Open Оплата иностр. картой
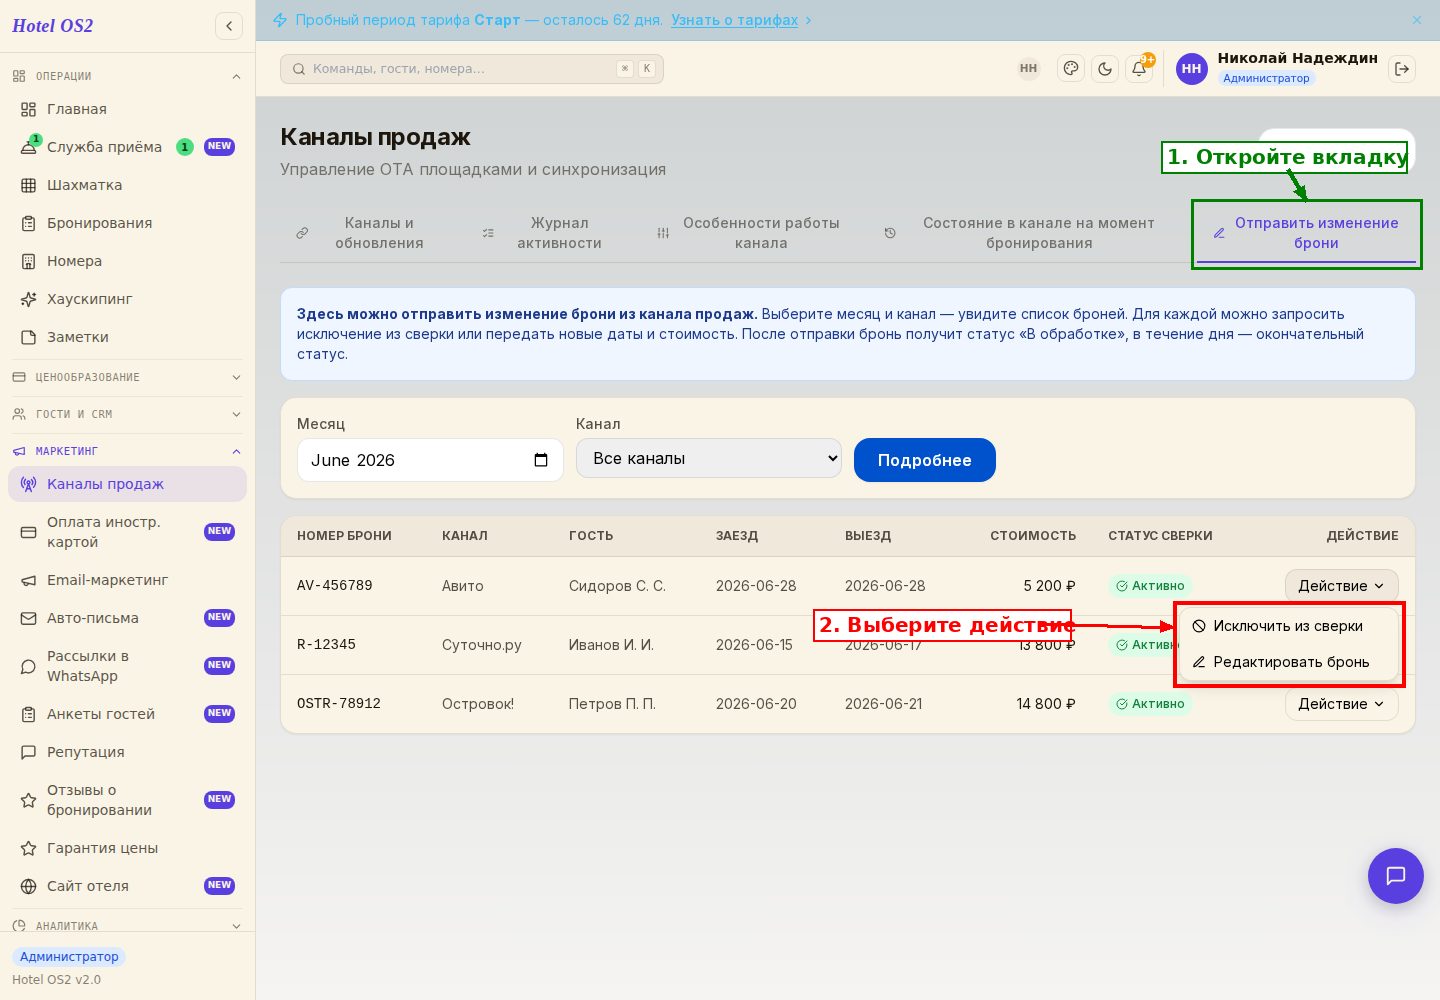The width and height of the screenshot is (1440, 1000). click(x=127, y=532)
